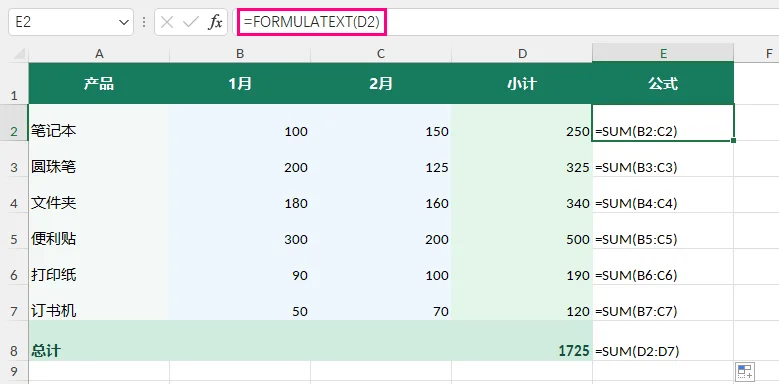779x384 pixels.
Task: Select 文件夹 February value 160
Action: tap(381, 195)
